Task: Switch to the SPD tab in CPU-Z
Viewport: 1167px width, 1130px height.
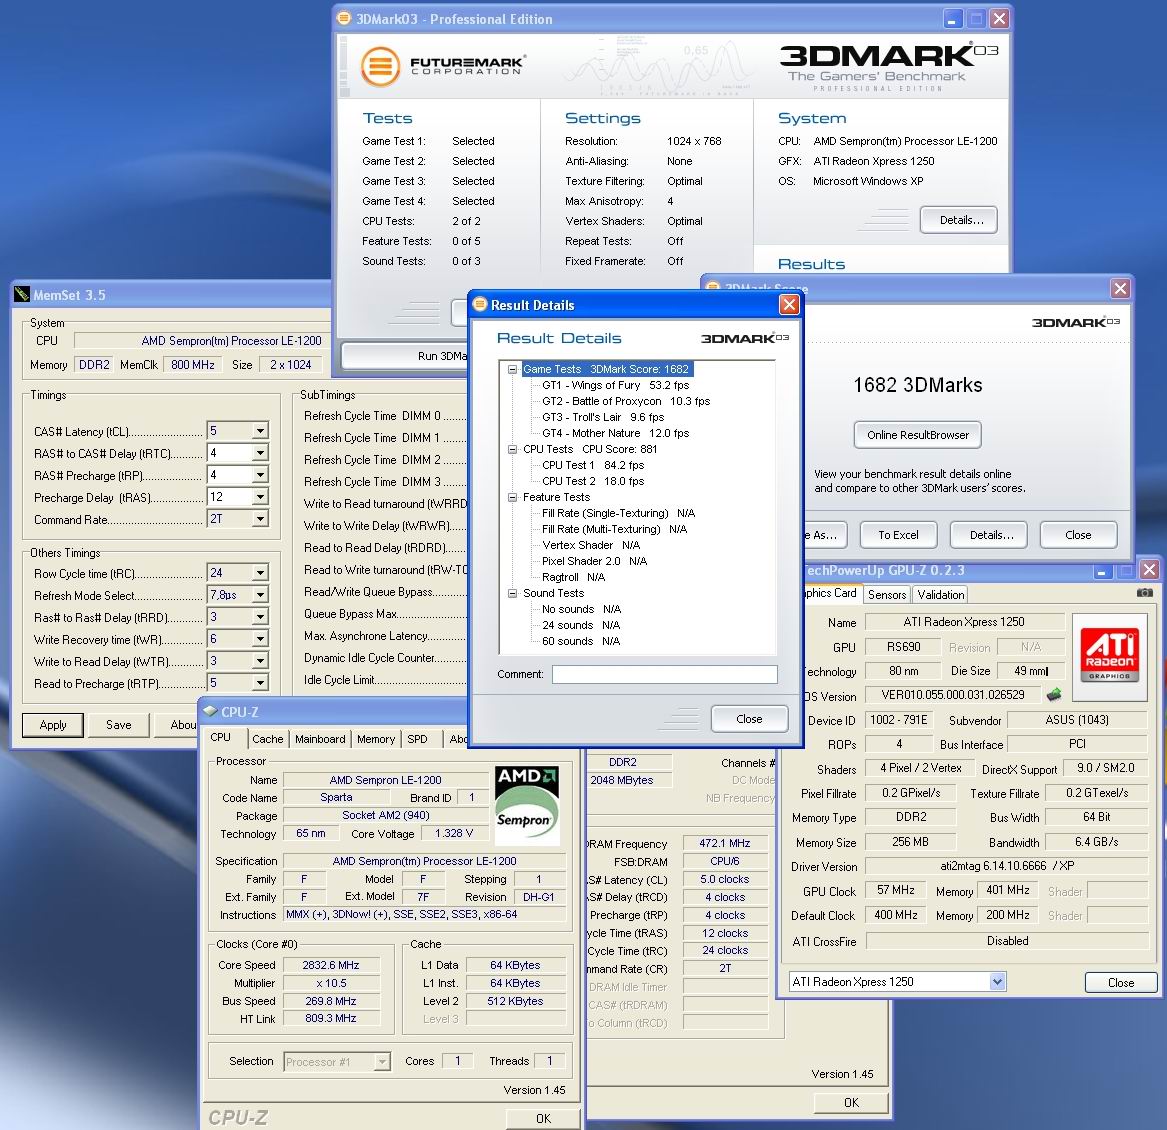Action: point(418,738)
